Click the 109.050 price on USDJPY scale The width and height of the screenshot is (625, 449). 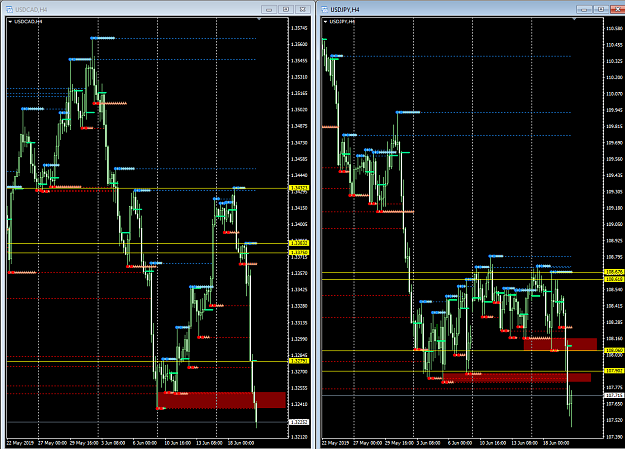614,224
